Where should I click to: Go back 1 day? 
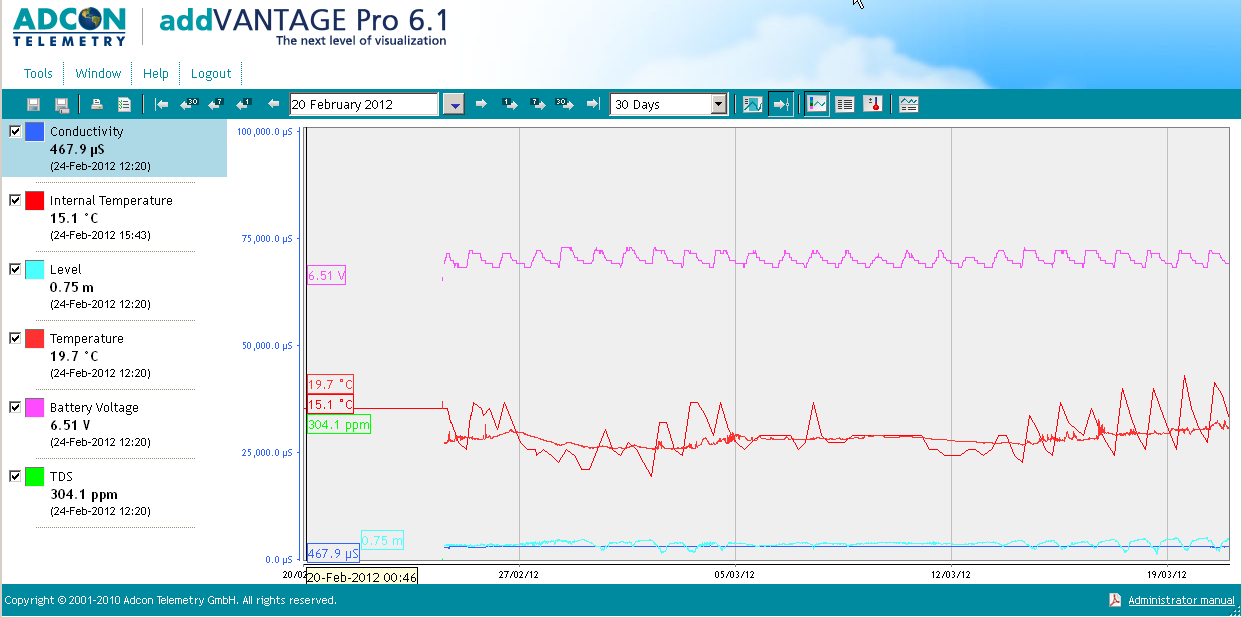[243, 104]
